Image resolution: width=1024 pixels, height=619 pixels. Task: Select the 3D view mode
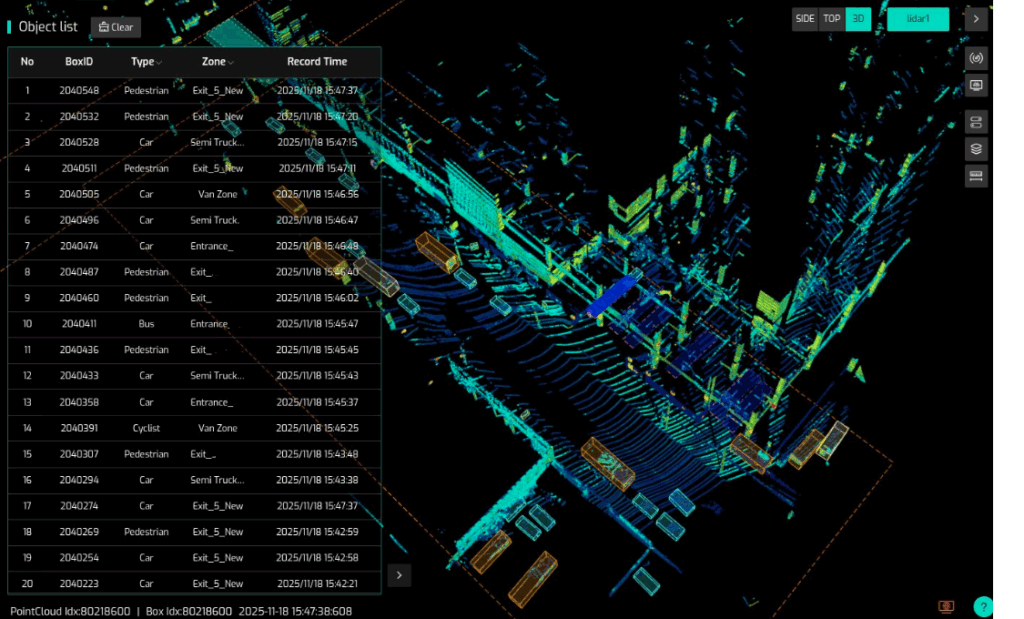[858, 19]
